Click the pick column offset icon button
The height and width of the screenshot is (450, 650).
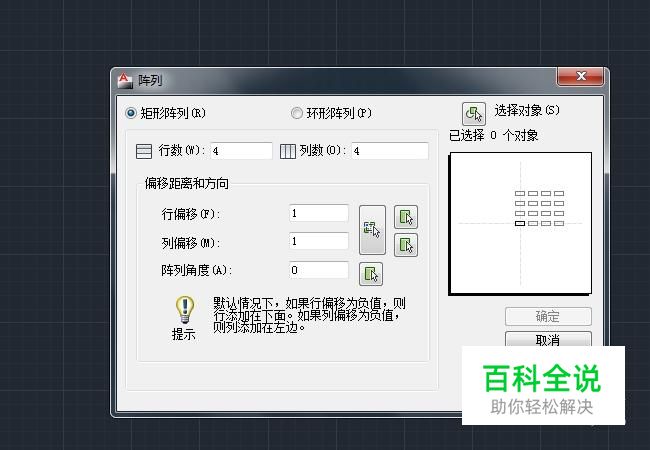pyautogui.click(x=406, y=245)
